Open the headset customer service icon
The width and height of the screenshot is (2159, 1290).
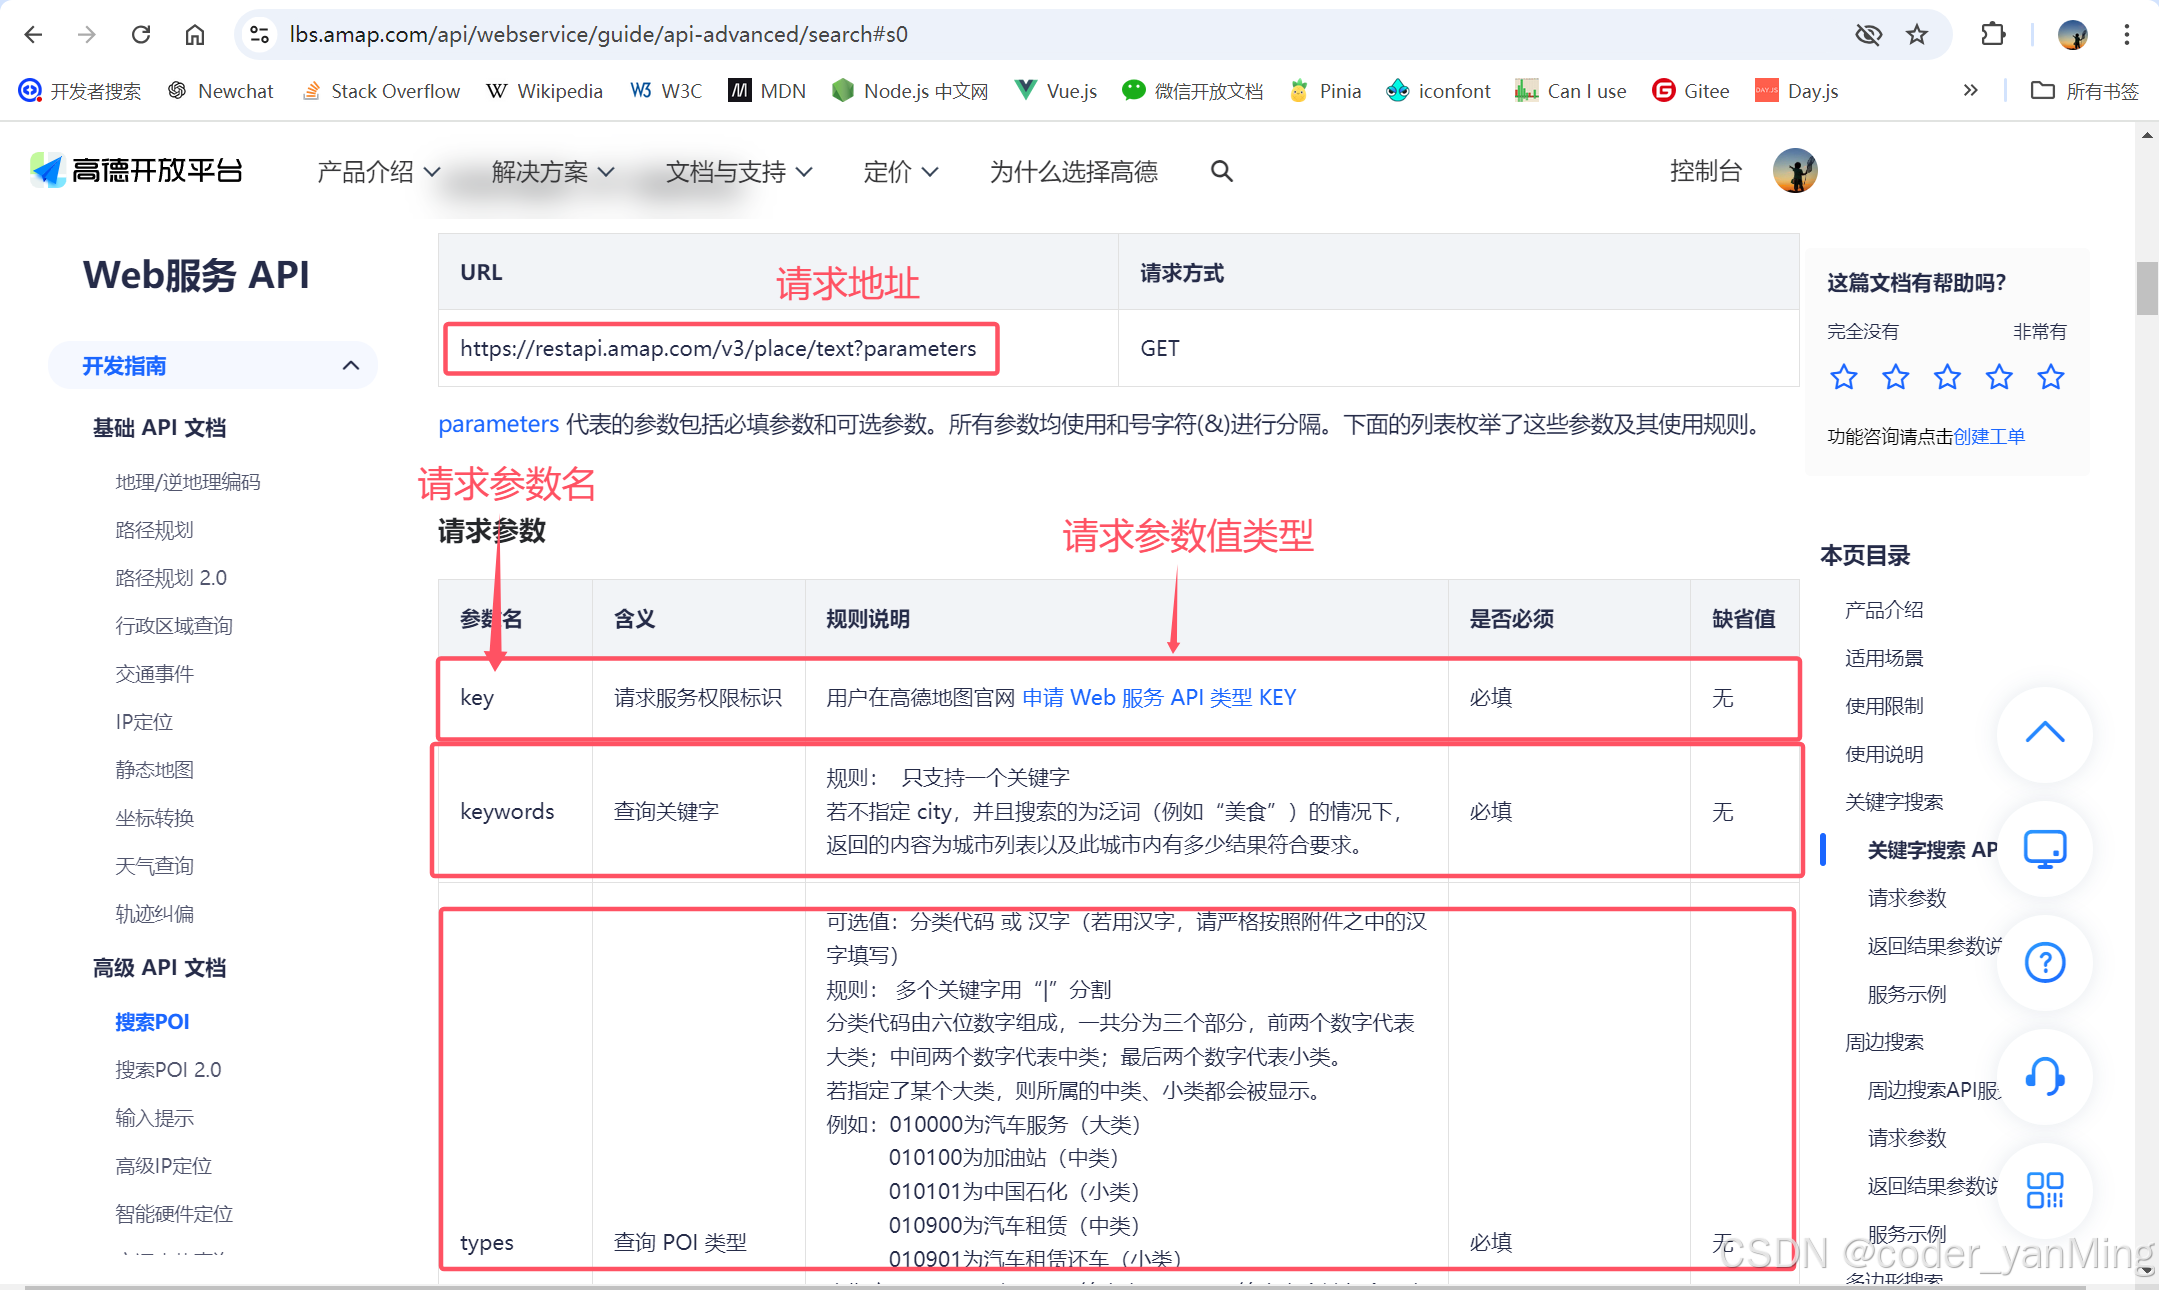(x=2044, y=1076)
